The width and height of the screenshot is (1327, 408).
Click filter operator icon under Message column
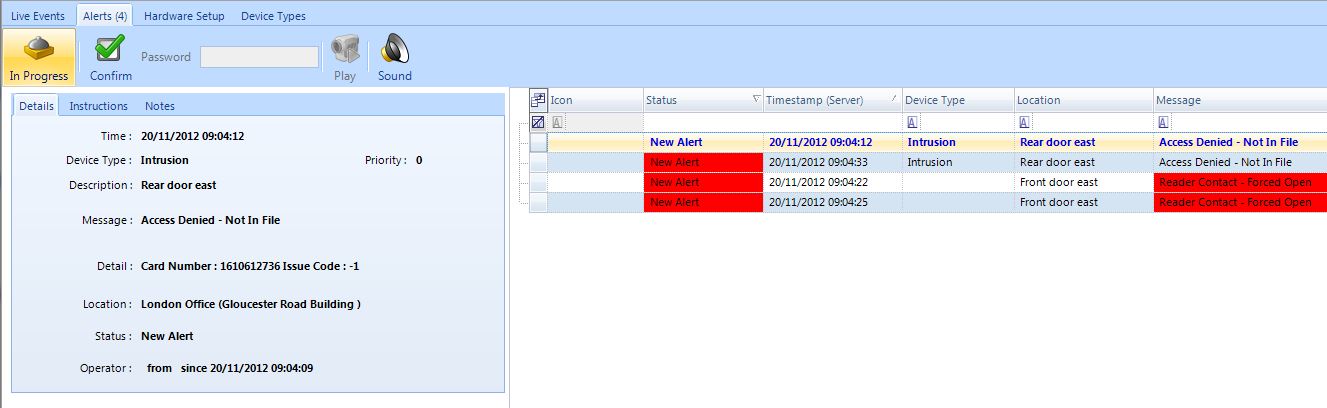1164,122
